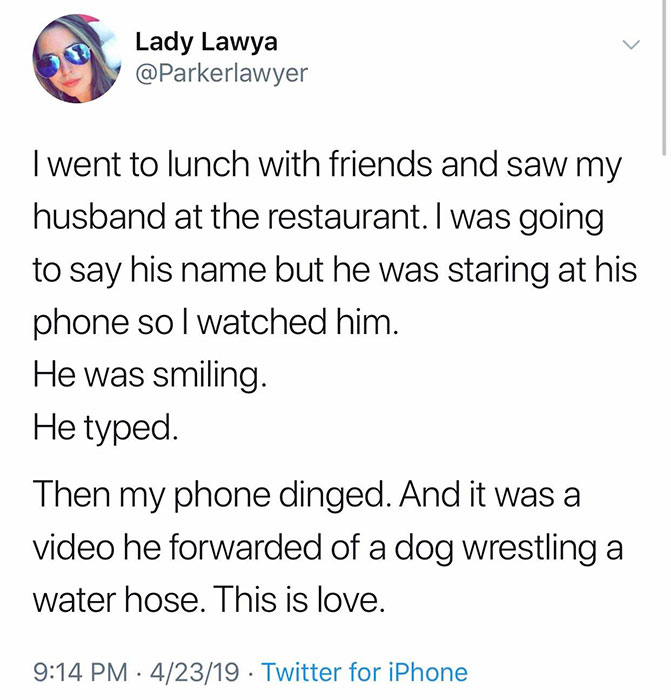
Task: Open the Lady Lawya display name
Action: pos(206,42)
